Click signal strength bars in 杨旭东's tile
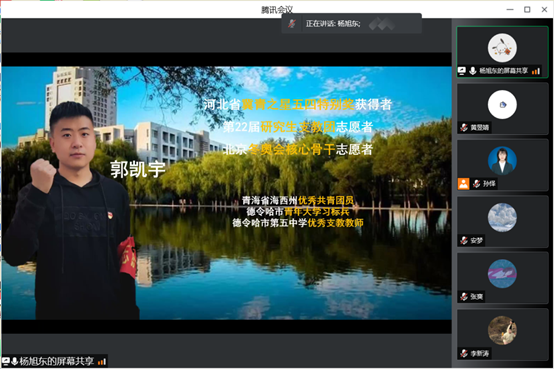 click(536, 71)
